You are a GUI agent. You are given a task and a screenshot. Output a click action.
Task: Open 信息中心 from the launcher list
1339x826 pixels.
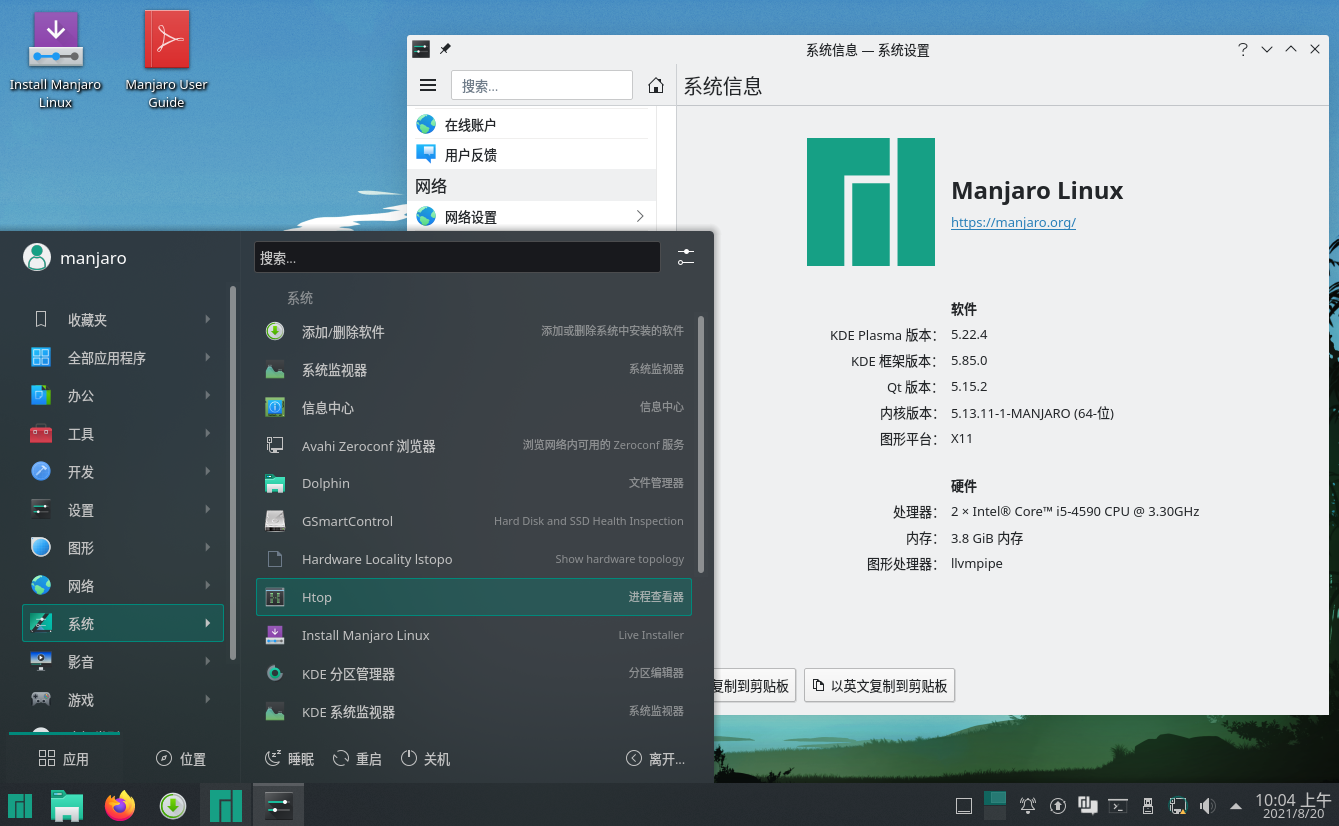pyautogui.click(x=474, y=407)
